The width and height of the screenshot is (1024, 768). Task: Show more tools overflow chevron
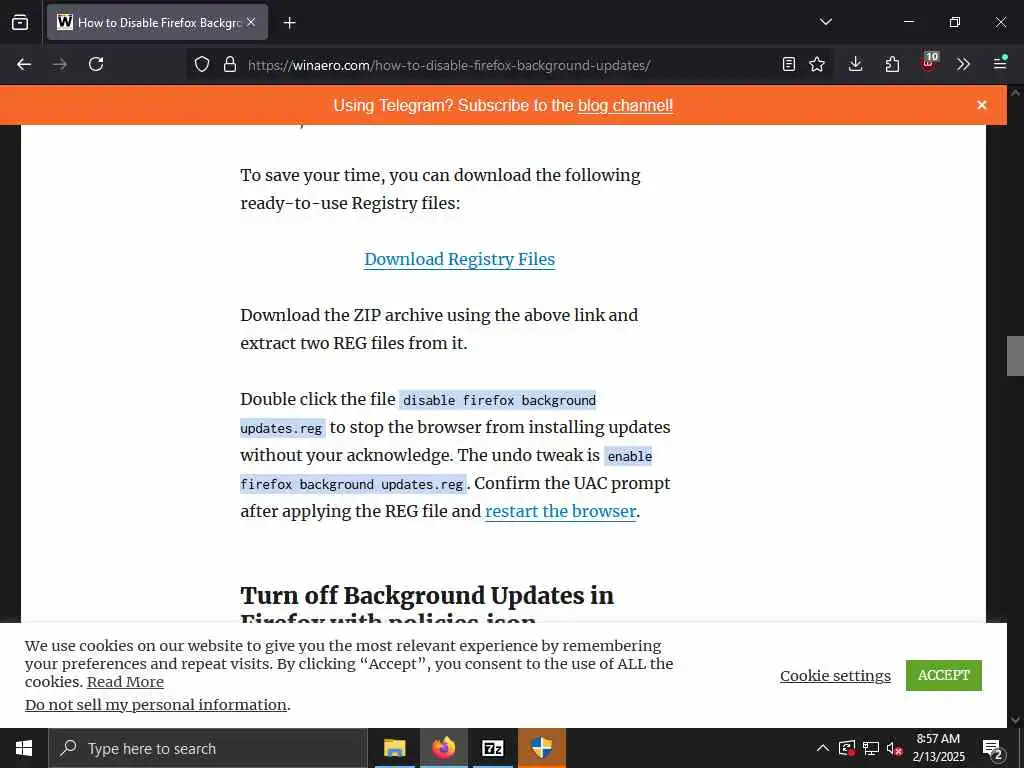[x=963, y=64]
